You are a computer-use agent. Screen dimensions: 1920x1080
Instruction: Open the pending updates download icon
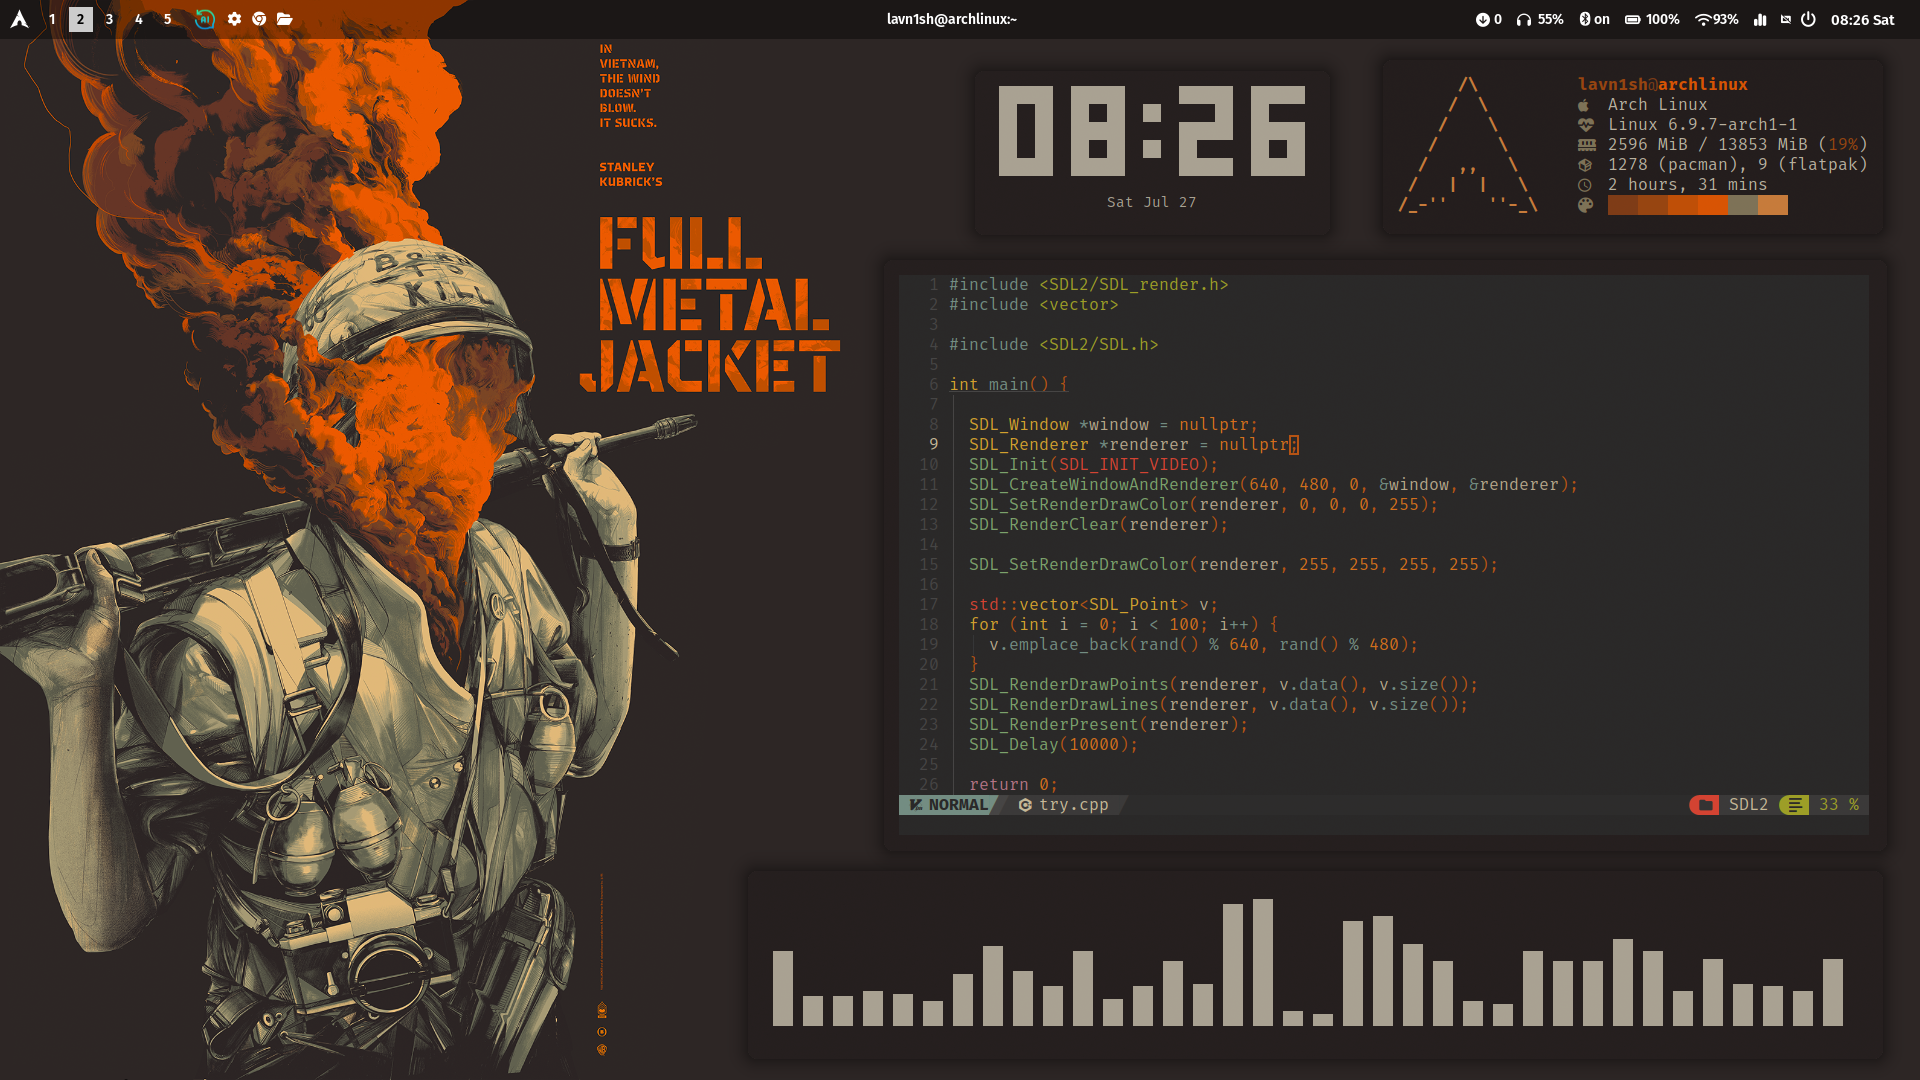[1482, 19]
